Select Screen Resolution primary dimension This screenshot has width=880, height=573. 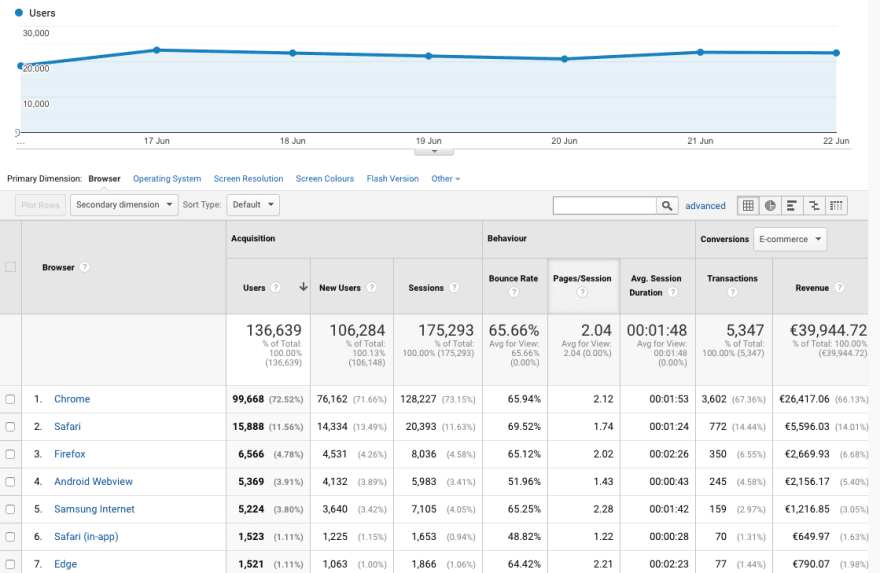pos(248,178)
